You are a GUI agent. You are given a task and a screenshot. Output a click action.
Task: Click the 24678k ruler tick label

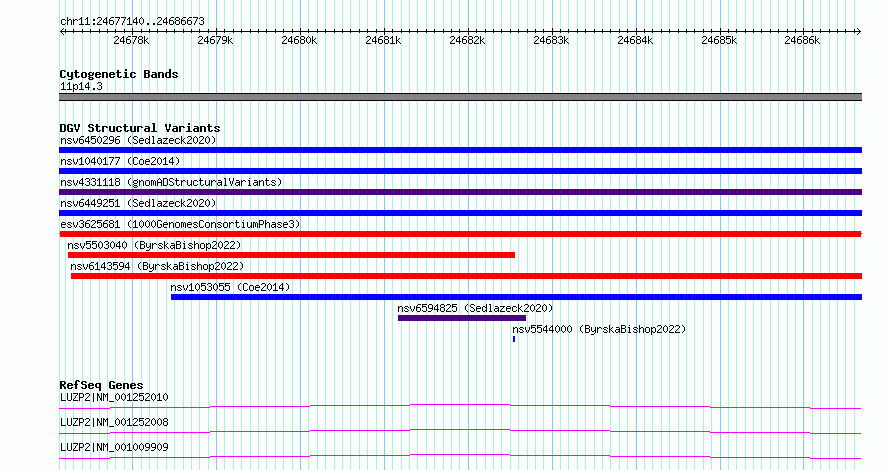131,40
